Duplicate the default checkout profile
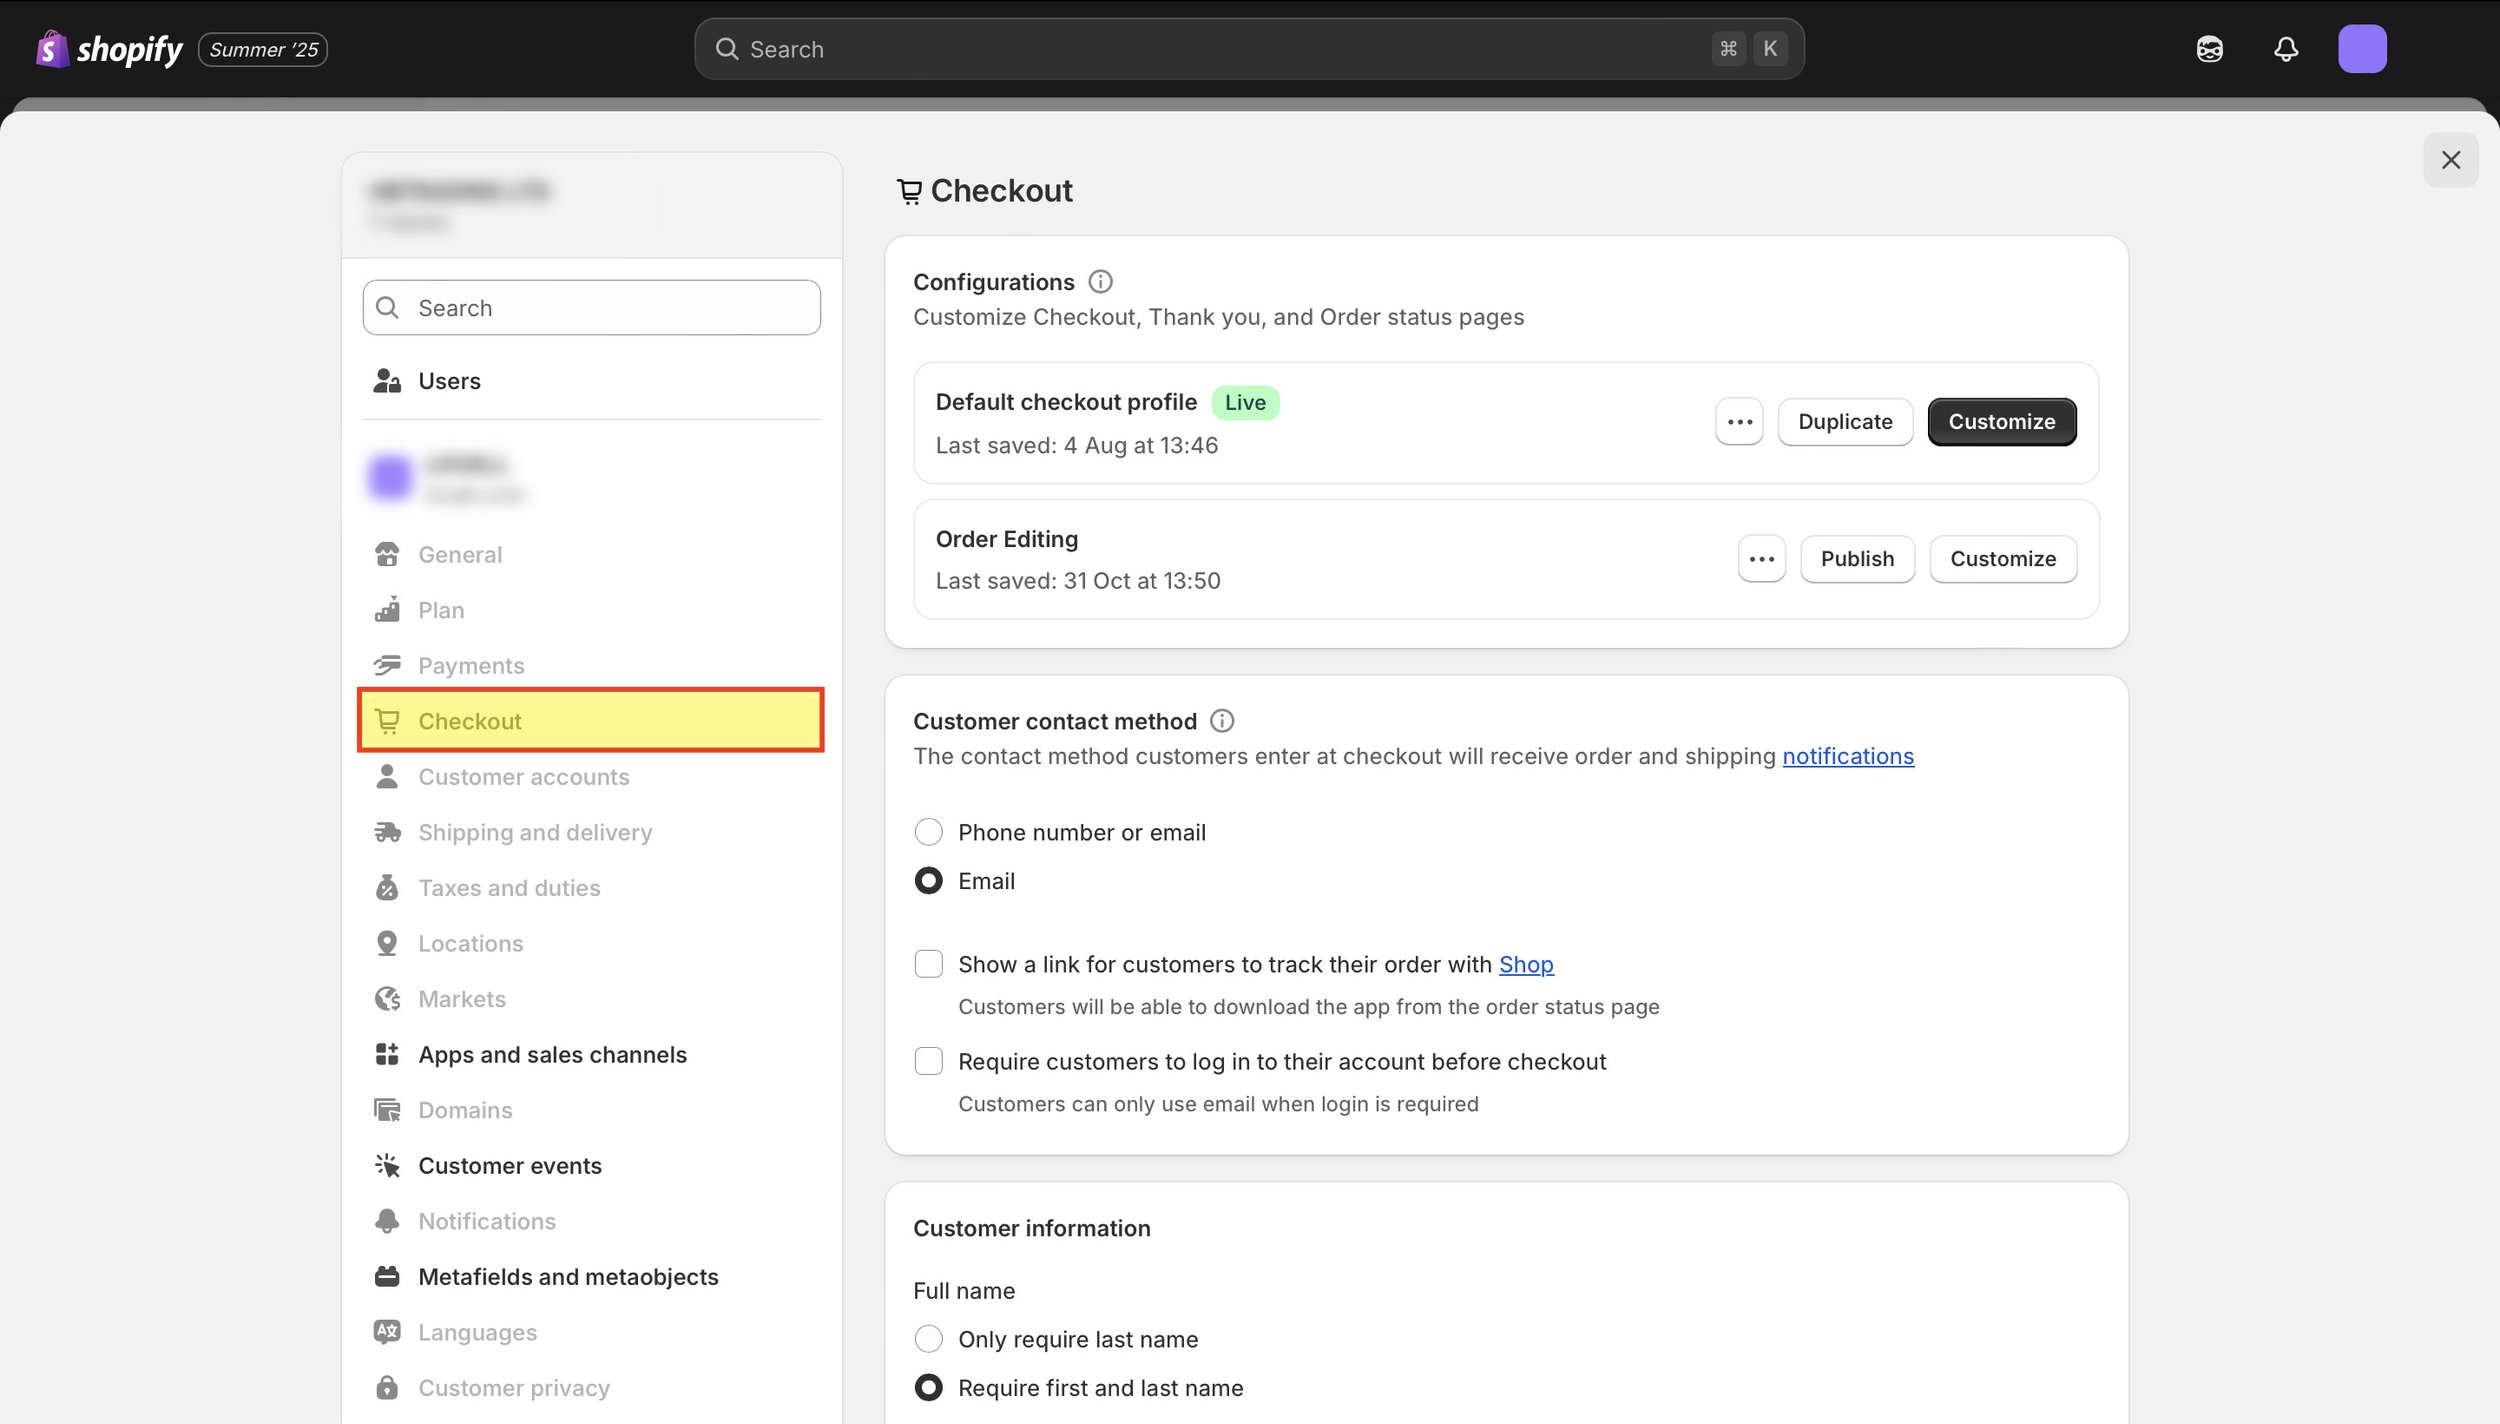The image size is (2500, 1424). click(1845, 422)
